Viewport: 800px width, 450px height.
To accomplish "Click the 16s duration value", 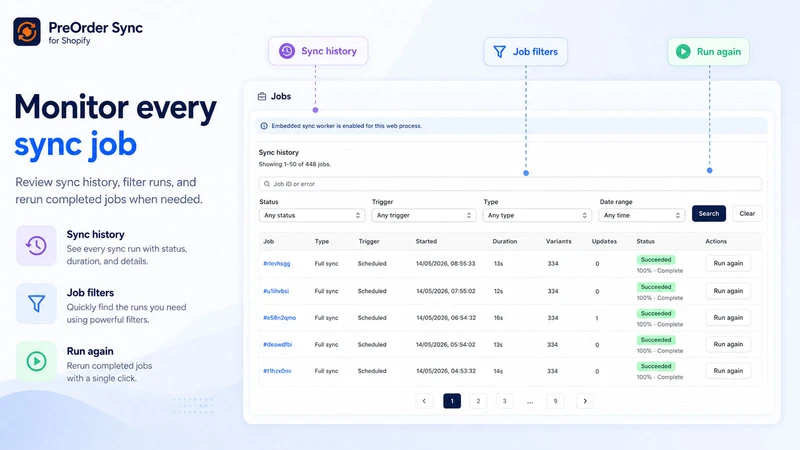I will click(498, 318).
